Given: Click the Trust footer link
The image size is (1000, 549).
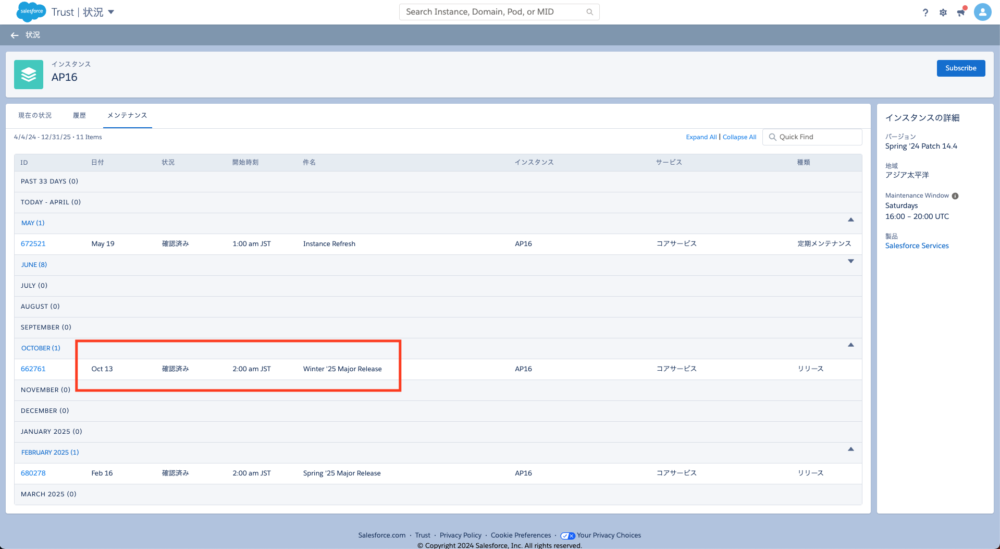Looking at the screenshot, I should click(x=422, y=536).
